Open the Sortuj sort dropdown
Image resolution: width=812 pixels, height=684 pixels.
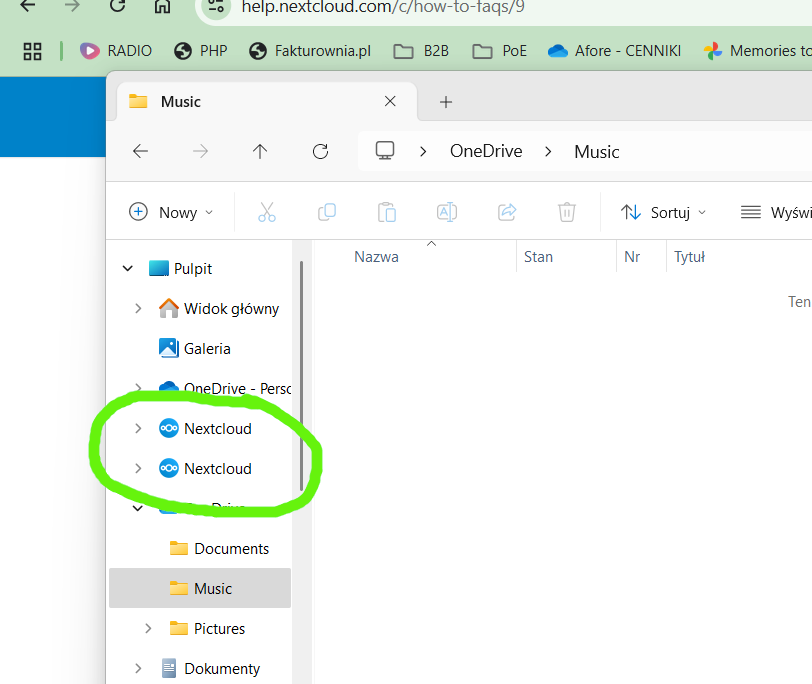pos(663,212)
